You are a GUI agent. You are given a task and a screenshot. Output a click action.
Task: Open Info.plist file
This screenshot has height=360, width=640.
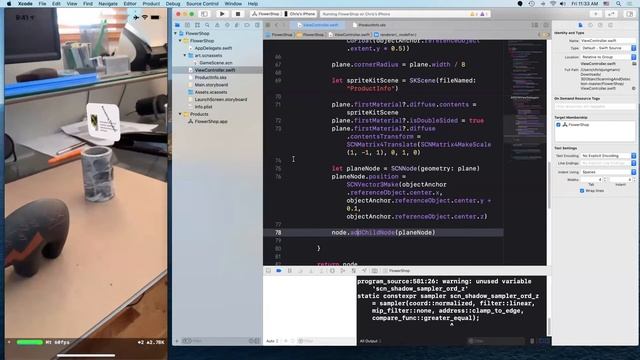tap(203, 107)
